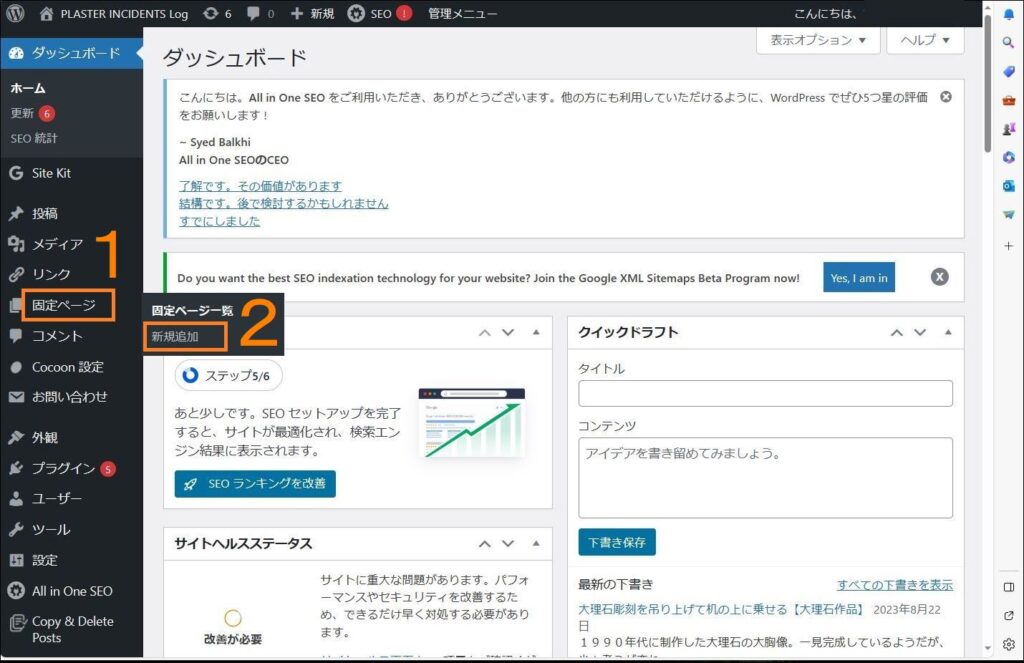Click the タイトル input field
Screen dimensions: 1024x663
[x=765, y=394]
